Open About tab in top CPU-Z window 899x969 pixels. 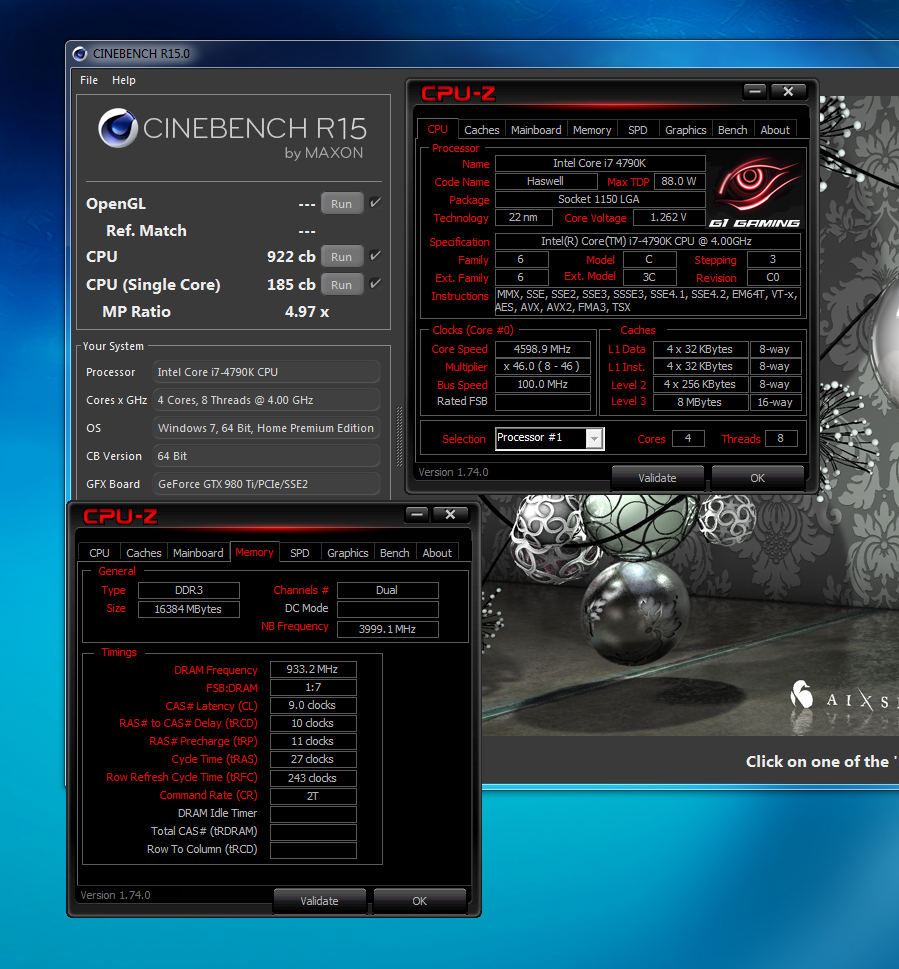775,130
